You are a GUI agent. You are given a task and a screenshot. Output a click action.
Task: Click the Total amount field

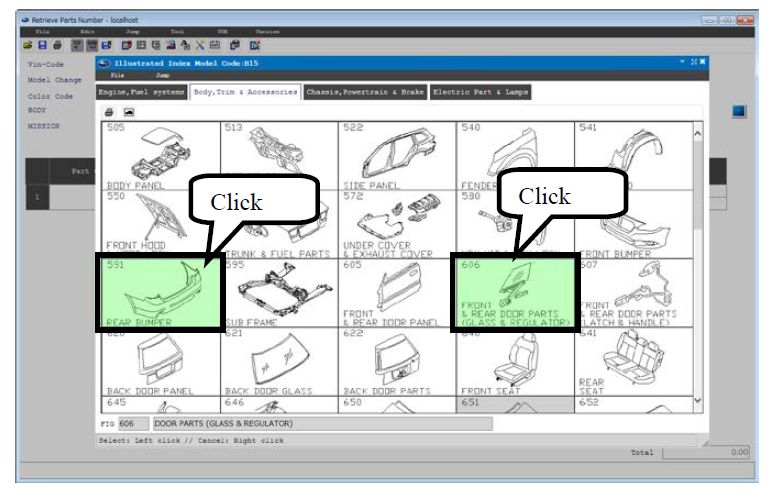pos(706,452)
